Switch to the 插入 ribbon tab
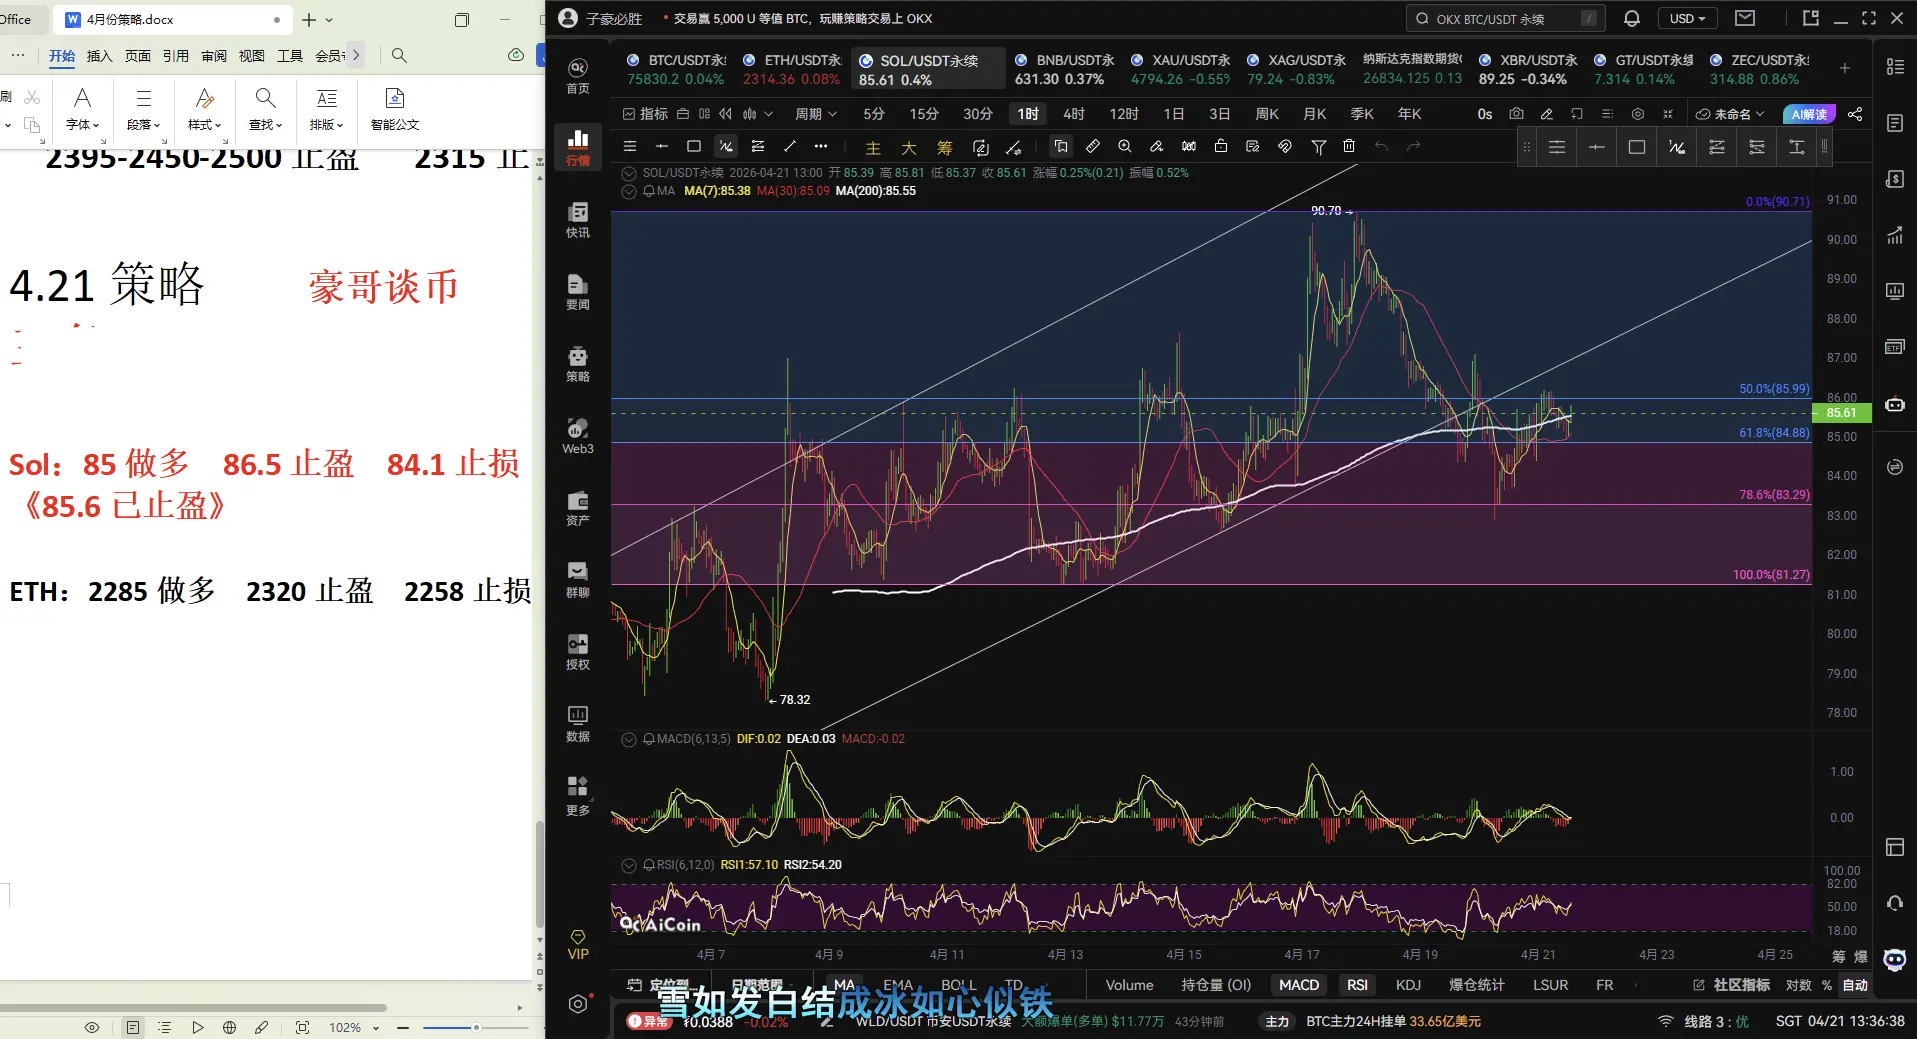 [x=100, y=56]
